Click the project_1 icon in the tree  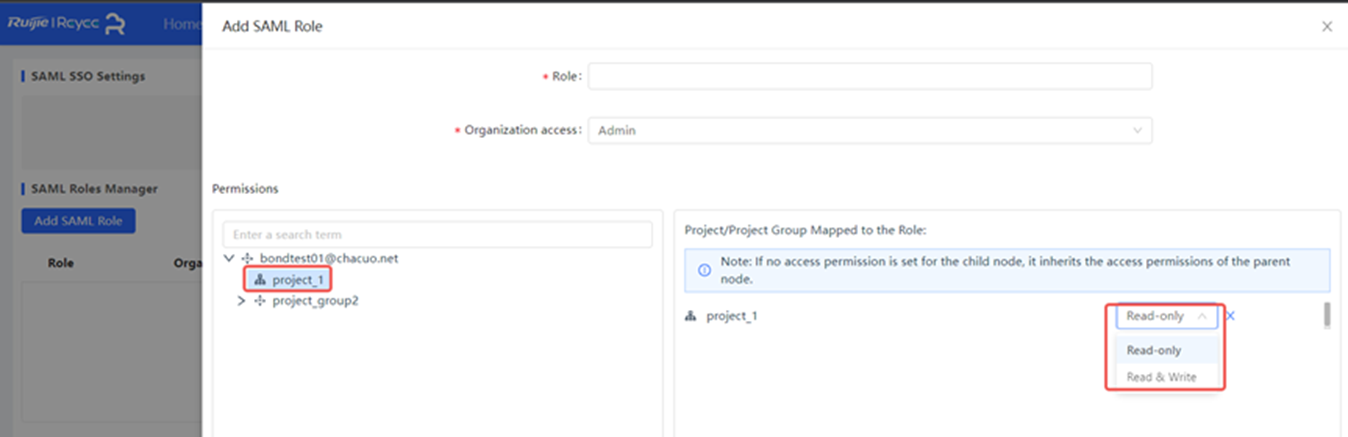[261, 280]
